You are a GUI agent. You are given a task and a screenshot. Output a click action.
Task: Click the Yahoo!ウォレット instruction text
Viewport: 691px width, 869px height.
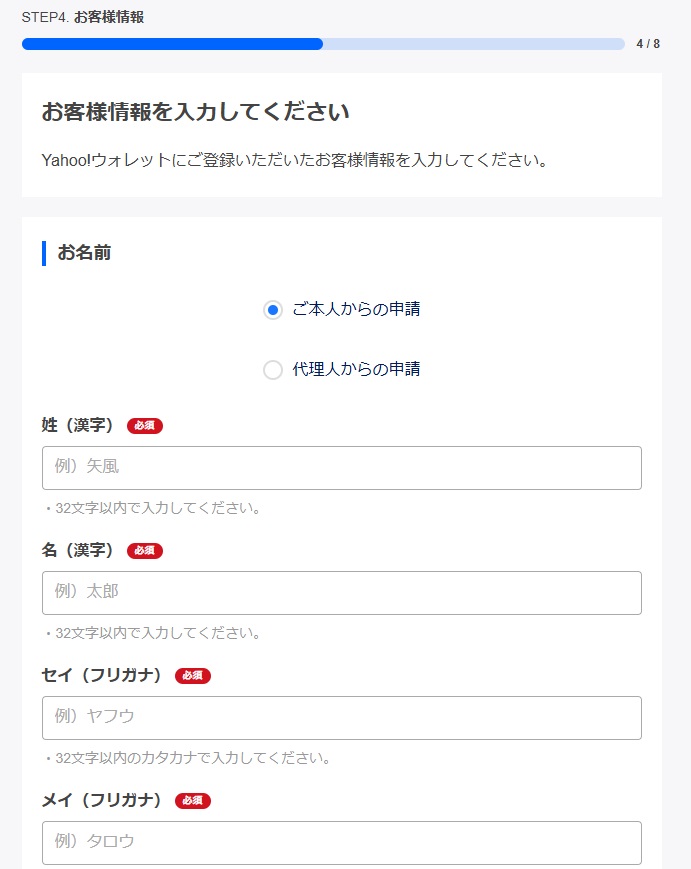point(300,161)
